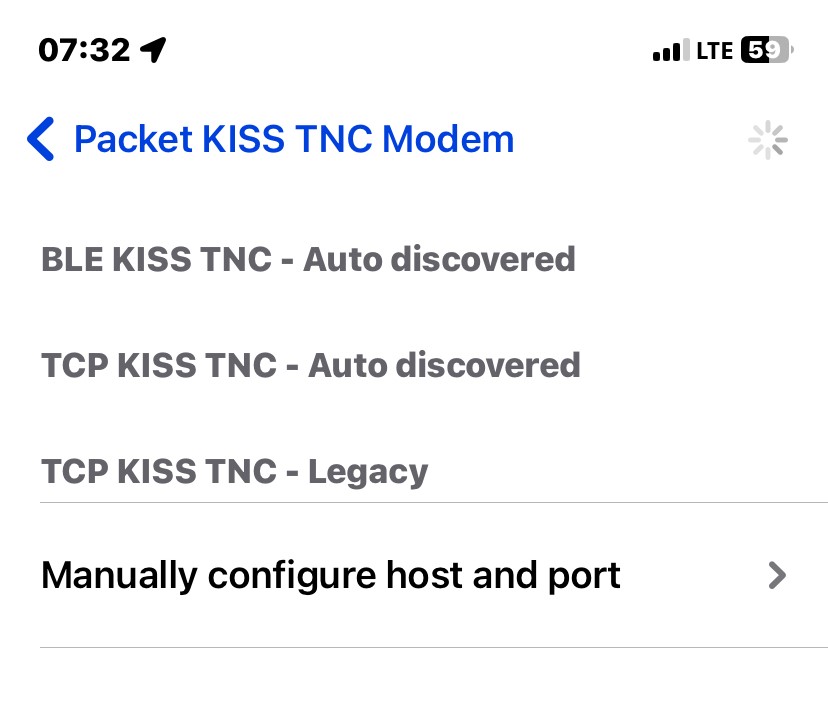This screenshot has width=828, height=701.
Task: Select the TCP KISS TNC Auto discovered header
Action: (310, 365)
